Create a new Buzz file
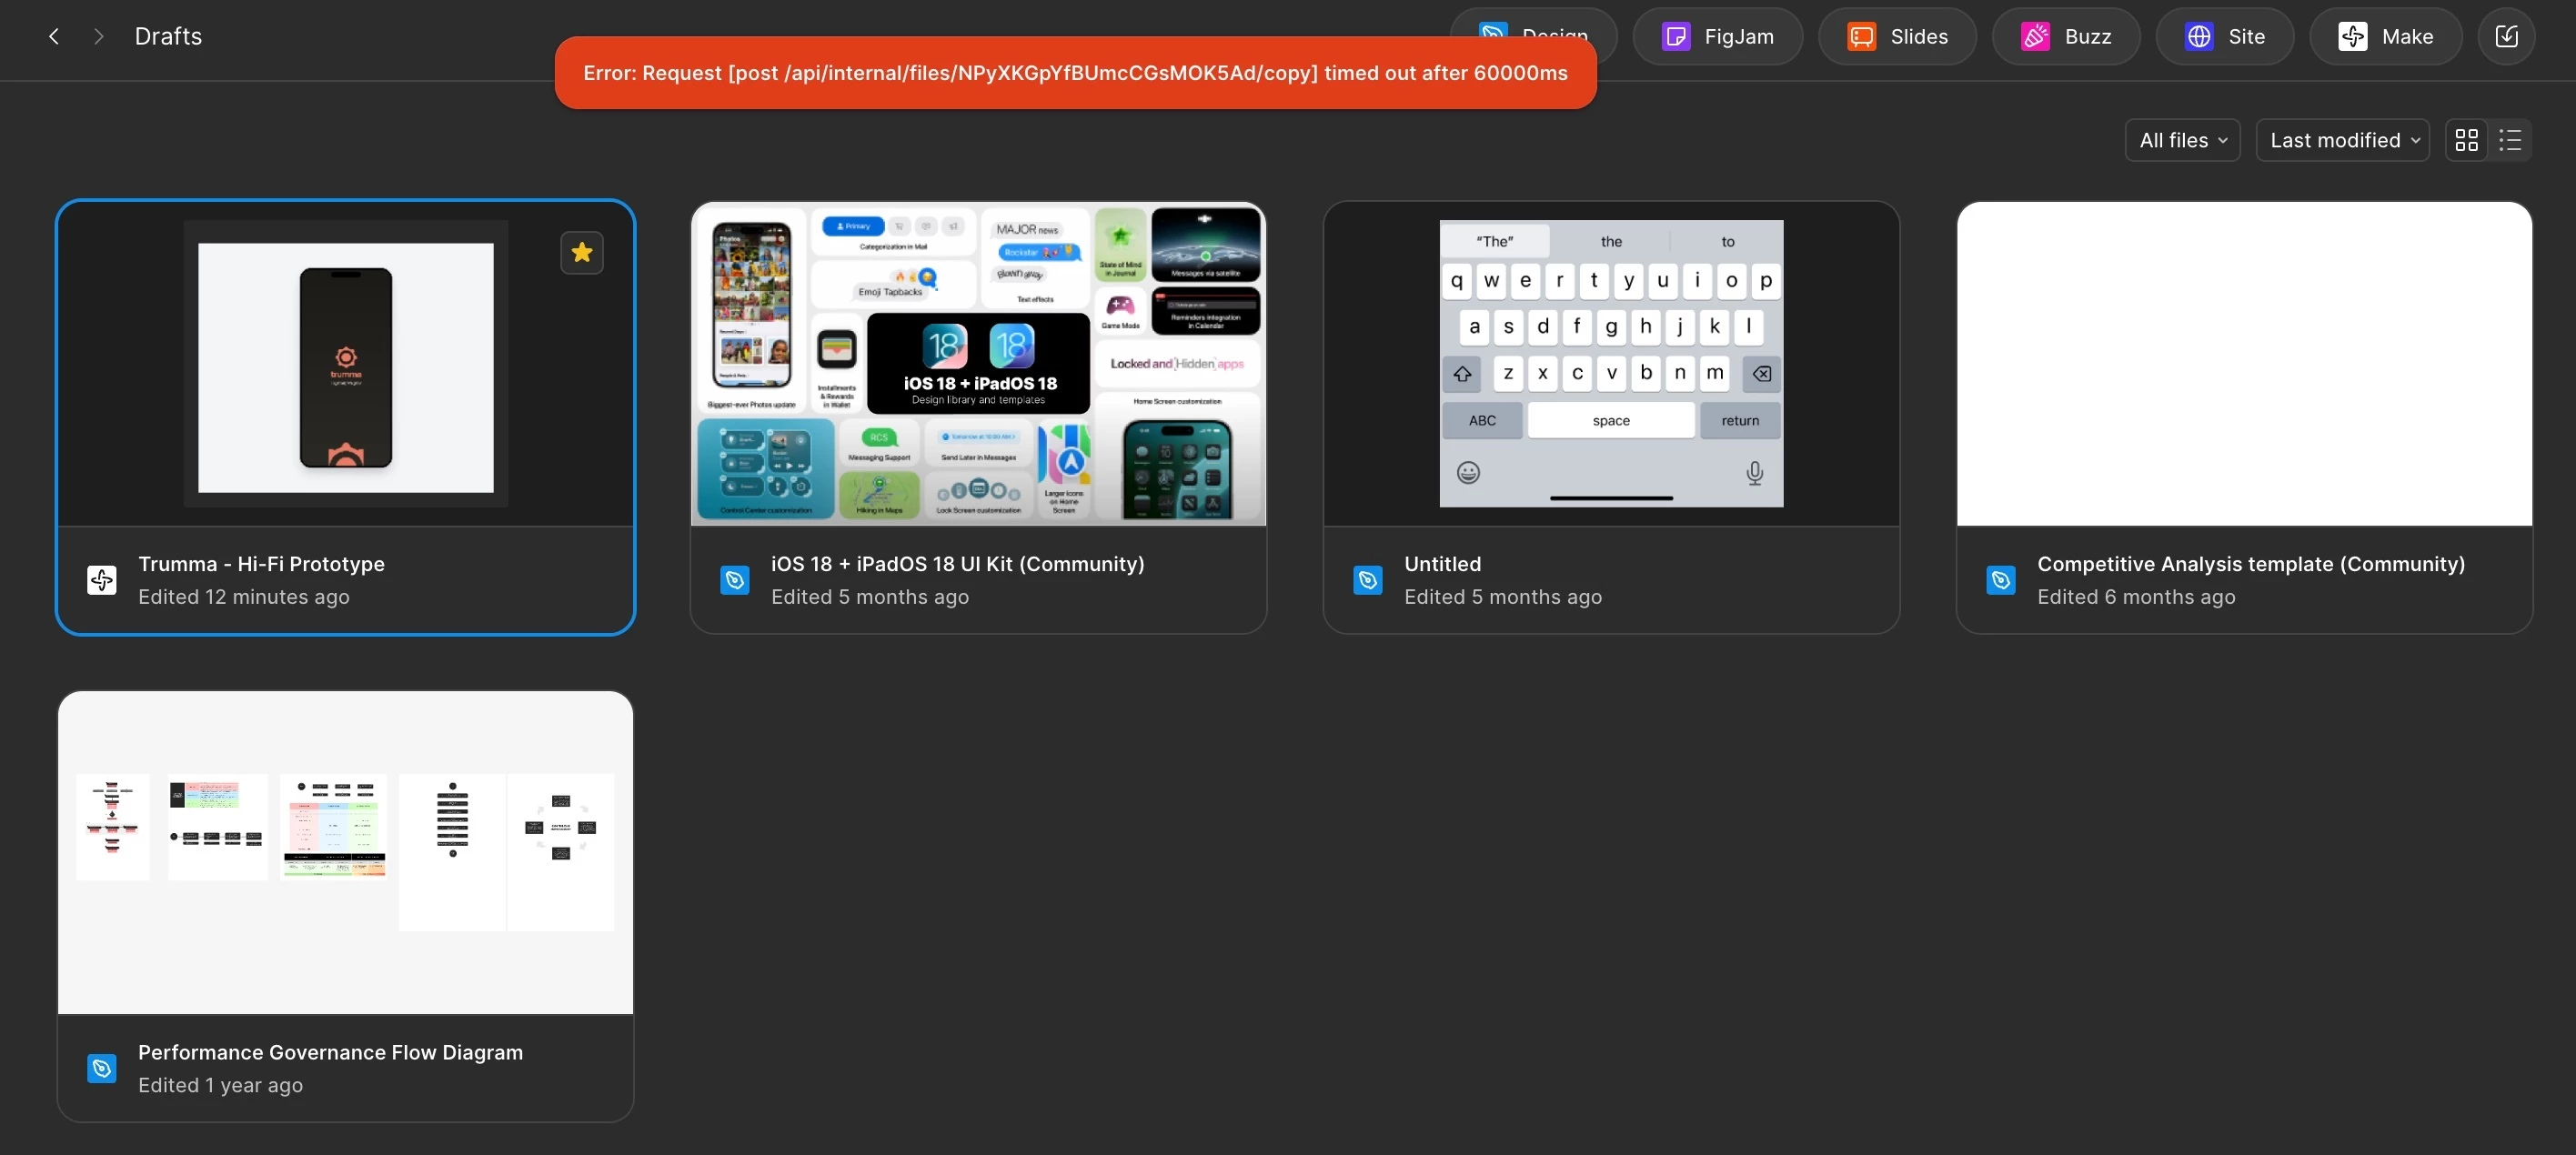Viewport: 2576px width, 1155px height. pos(2065,37)
